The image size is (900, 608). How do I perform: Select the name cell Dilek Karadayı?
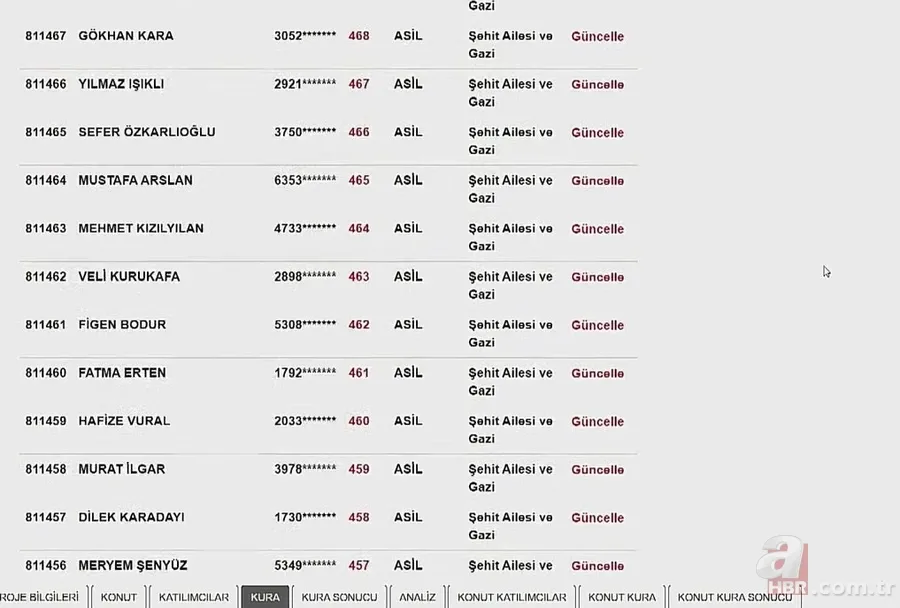pyautogui.click(x=131, y=517)
